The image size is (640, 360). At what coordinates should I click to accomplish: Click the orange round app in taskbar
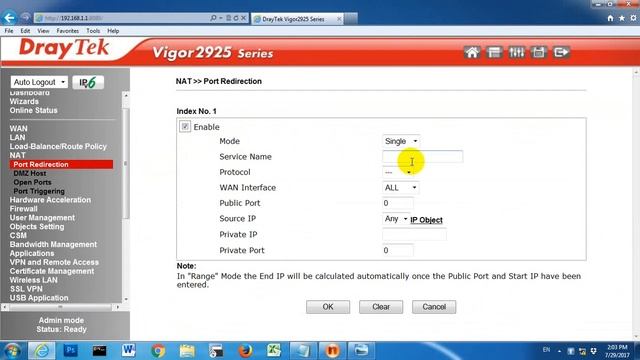pyautogui.click(x=332, y=351)
